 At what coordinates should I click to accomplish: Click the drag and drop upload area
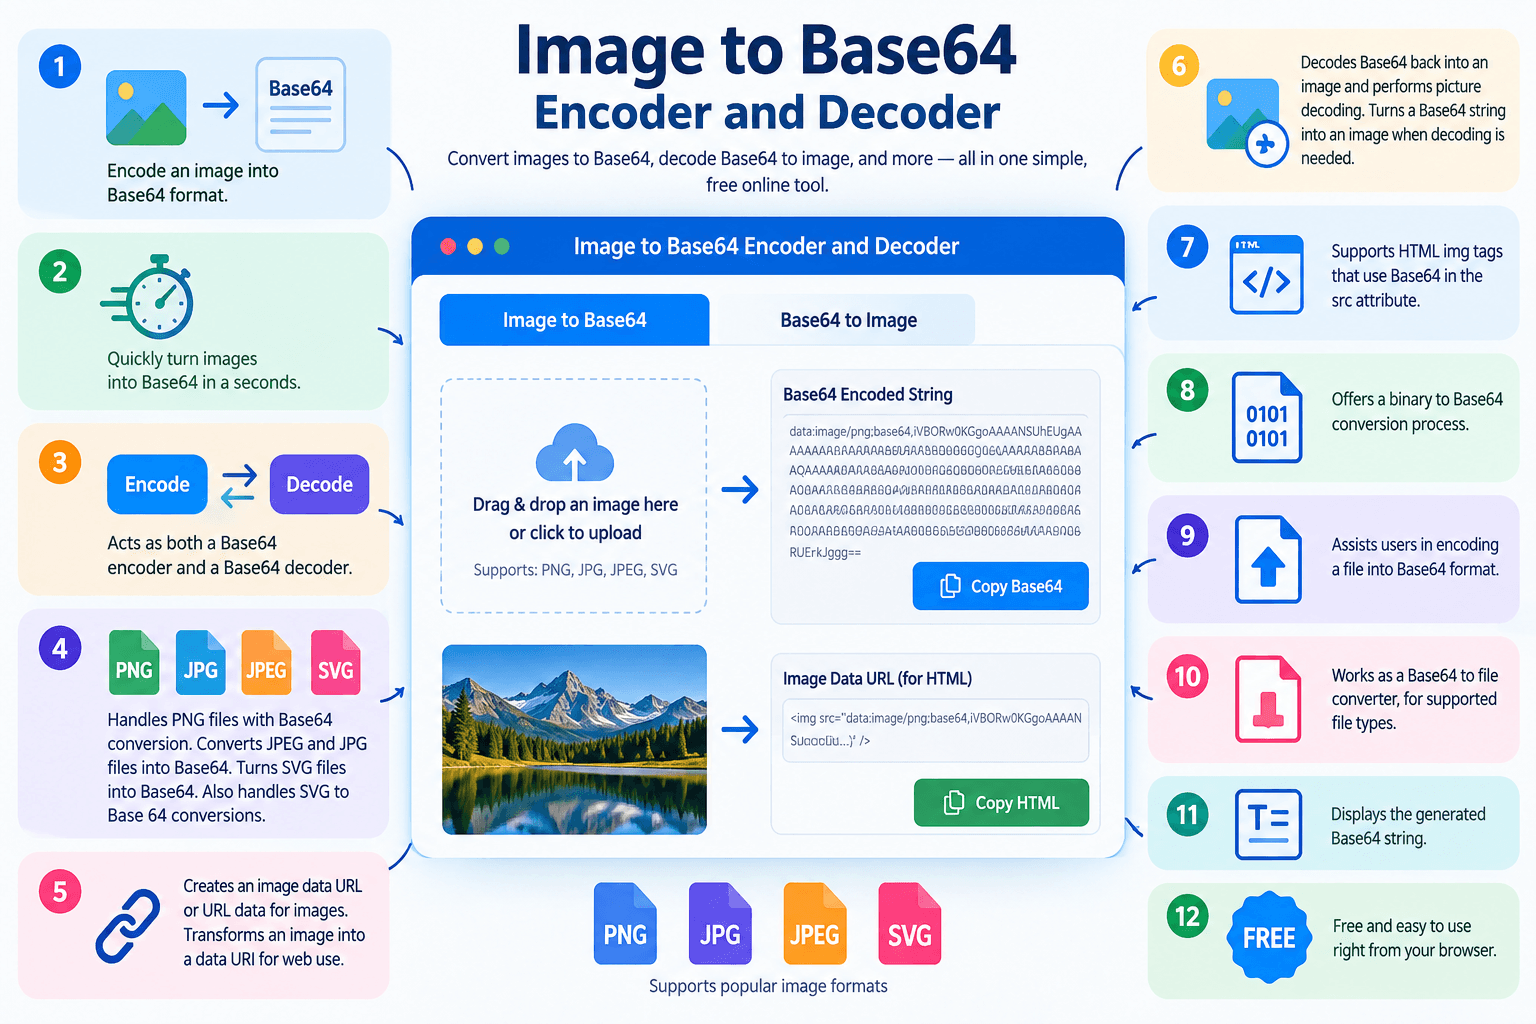point(574,496)
